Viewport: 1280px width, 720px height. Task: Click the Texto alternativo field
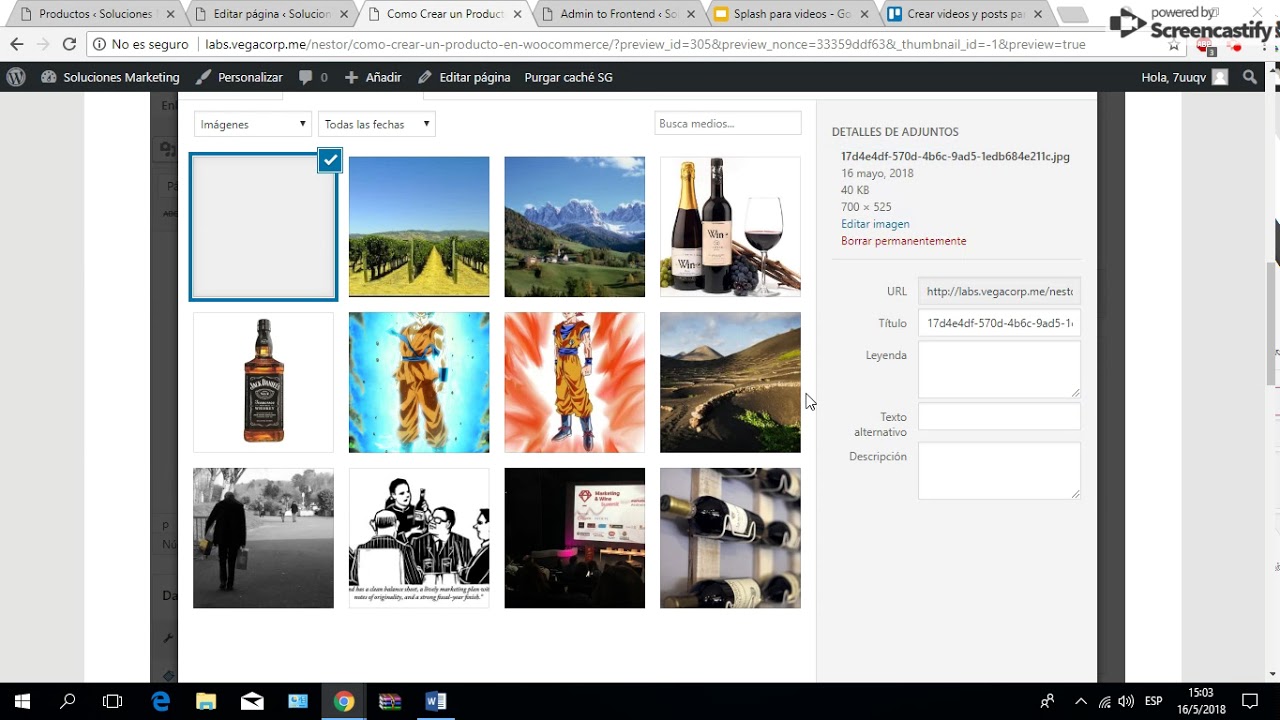click(999, 417)
